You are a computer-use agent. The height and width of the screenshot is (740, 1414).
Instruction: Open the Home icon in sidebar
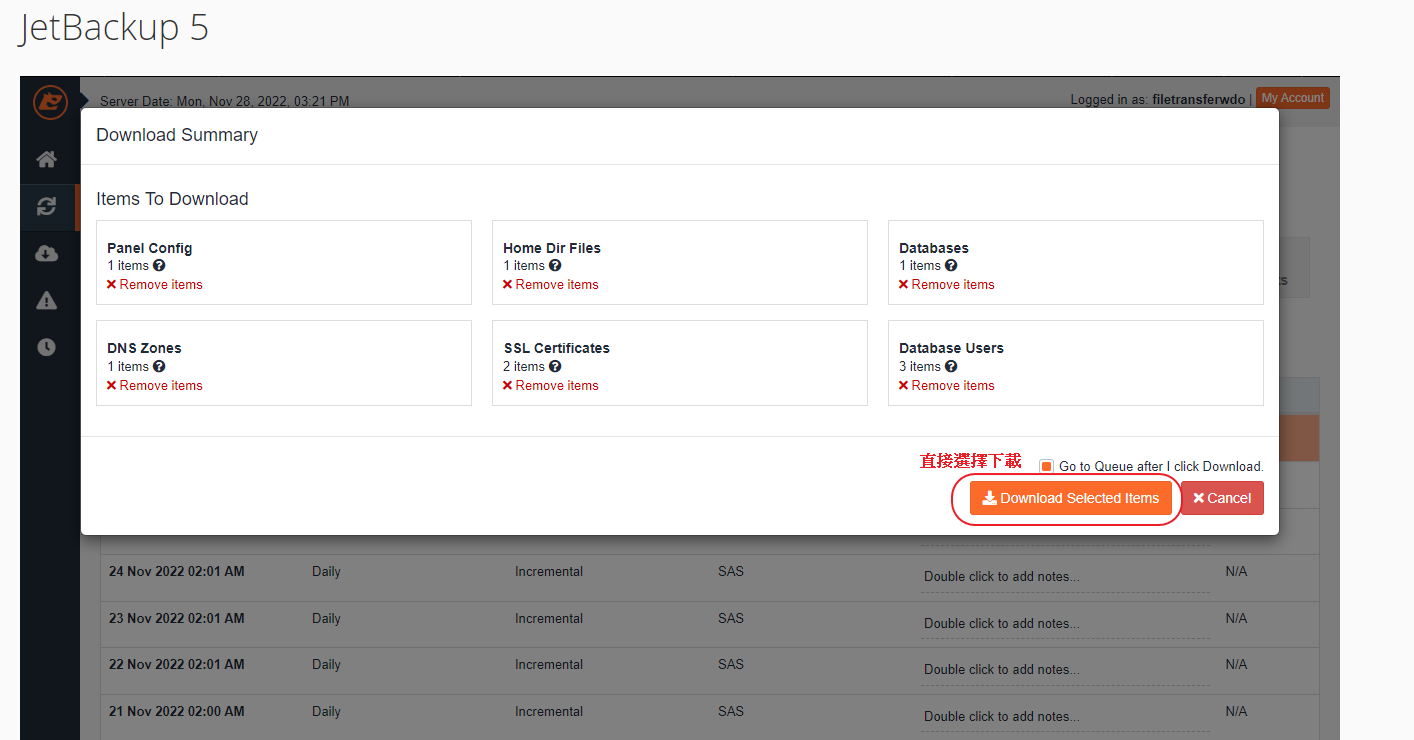pos(47,160)
